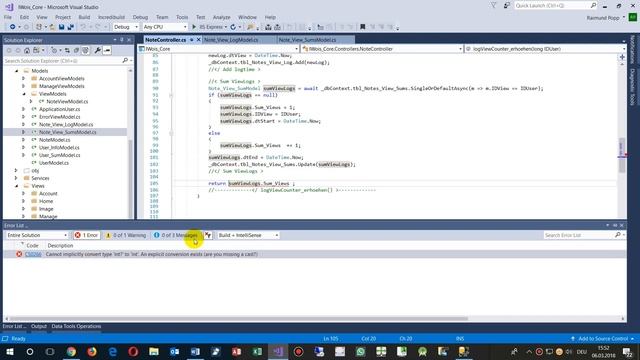Open the Debug configuration dropdown

coord(126,27)
